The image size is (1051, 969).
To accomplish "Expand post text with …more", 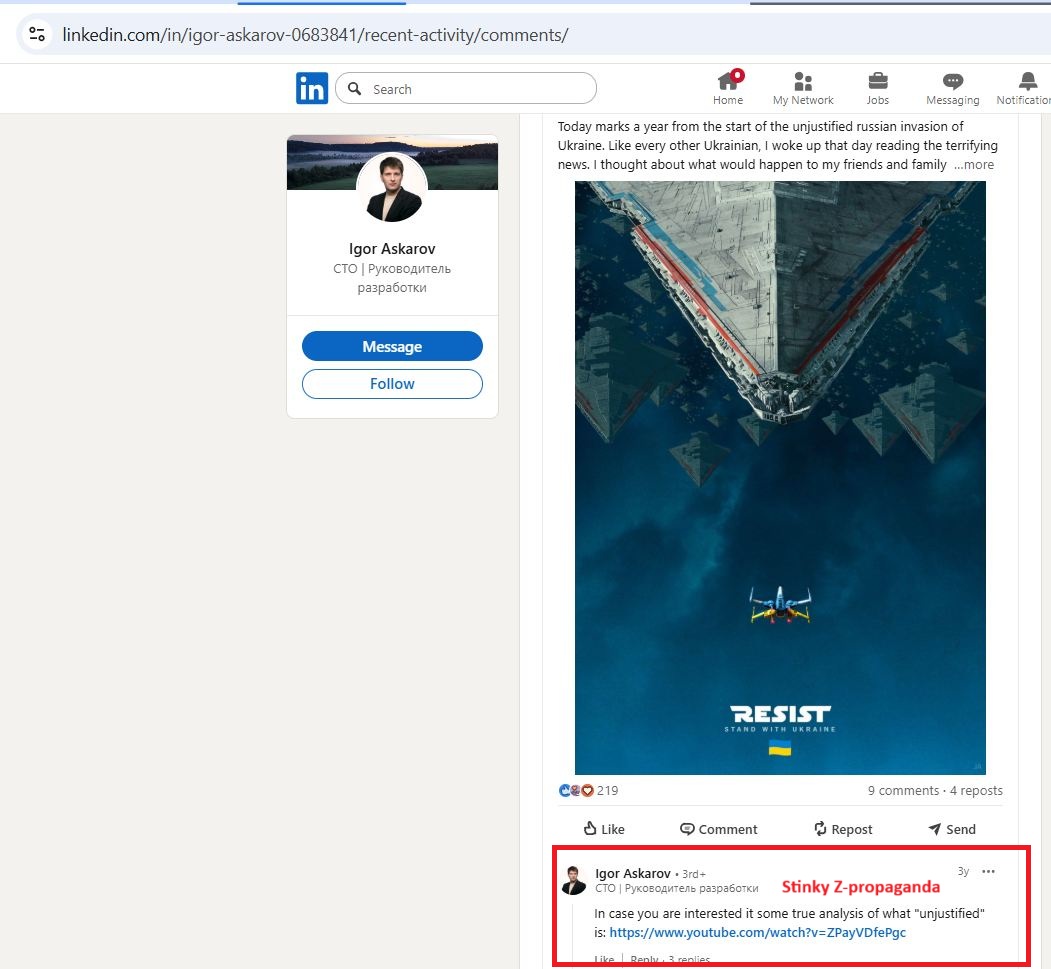I will pyautogui.click(x=974, y=164).
